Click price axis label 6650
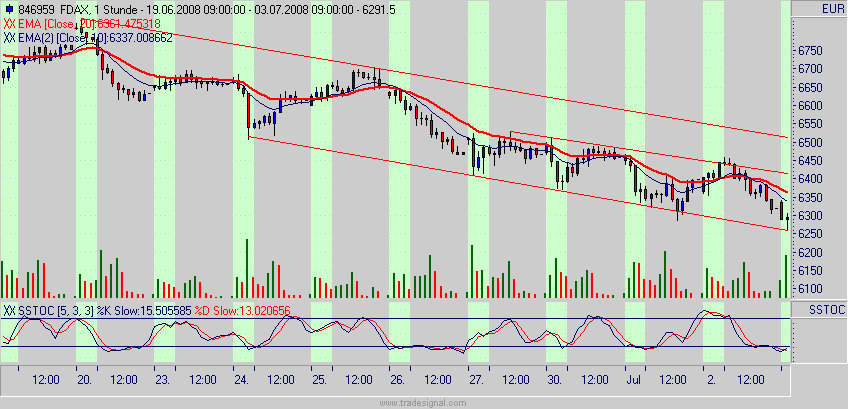 coord(810,88)
